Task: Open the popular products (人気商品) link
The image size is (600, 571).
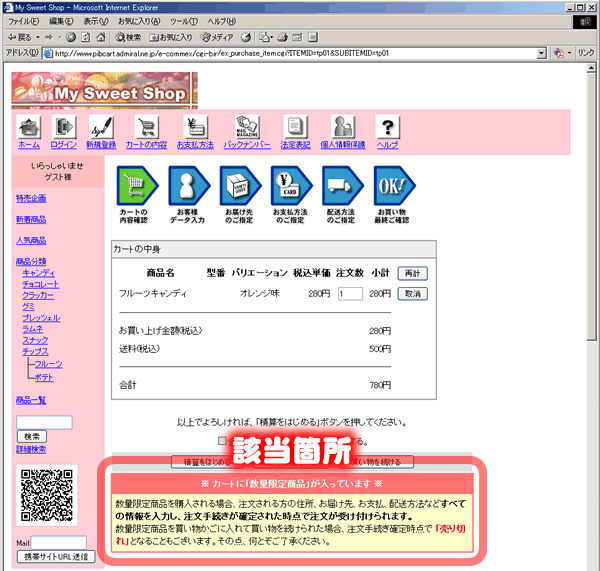Action: point(31,240)
